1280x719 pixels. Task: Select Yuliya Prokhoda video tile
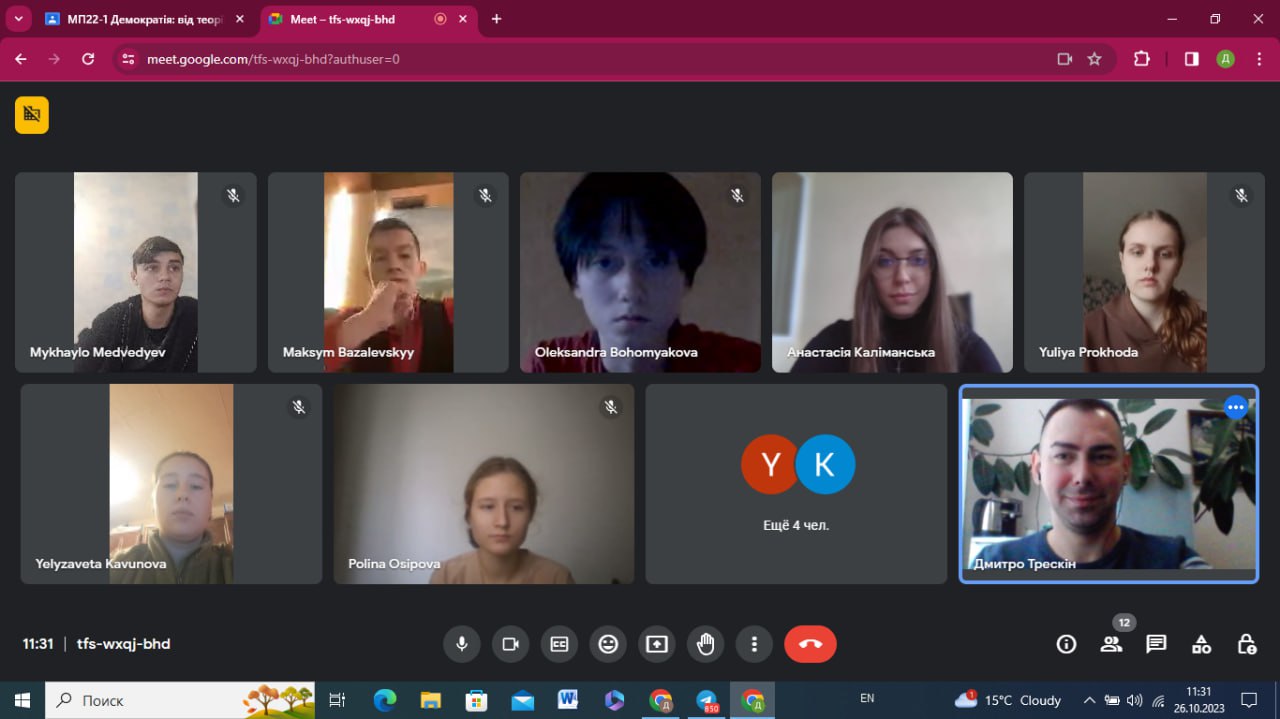pos(1144,272)
